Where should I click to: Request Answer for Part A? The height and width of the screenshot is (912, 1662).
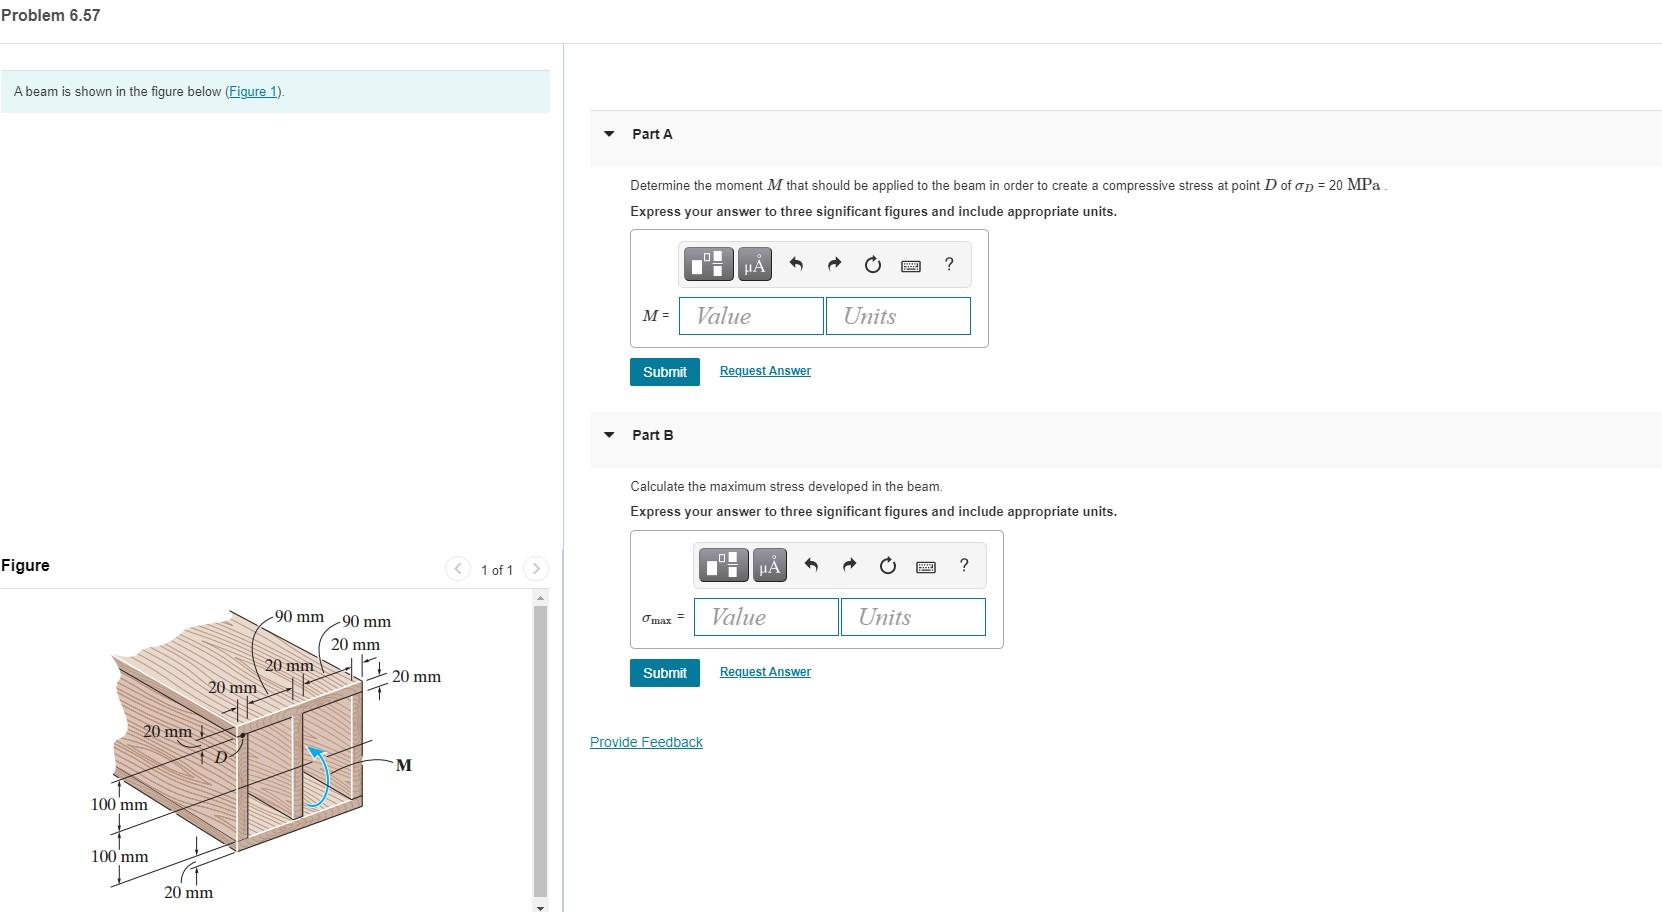click(x=765, y=371)
